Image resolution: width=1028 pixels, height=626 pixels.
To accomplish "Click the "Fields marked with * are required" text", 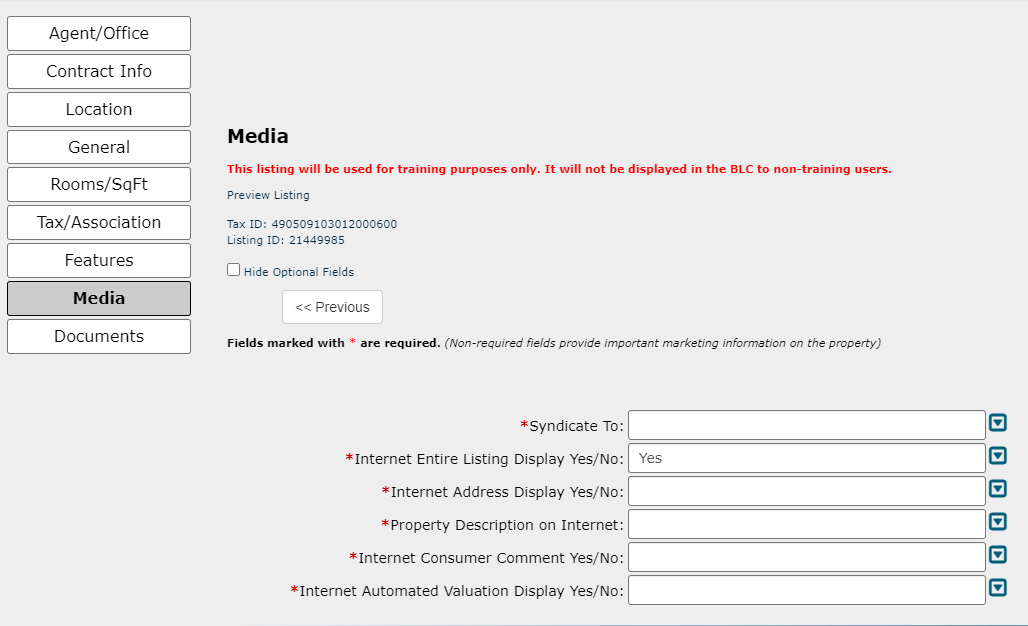I will point(334,343).
